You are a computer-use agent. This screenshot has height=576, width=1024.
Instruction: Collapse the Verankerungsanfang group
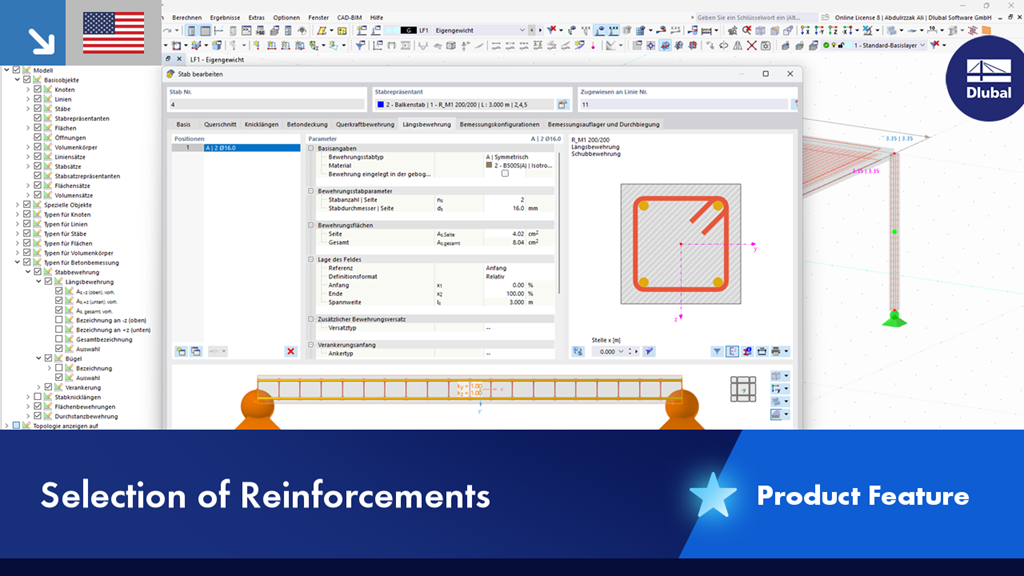[312, 345]
